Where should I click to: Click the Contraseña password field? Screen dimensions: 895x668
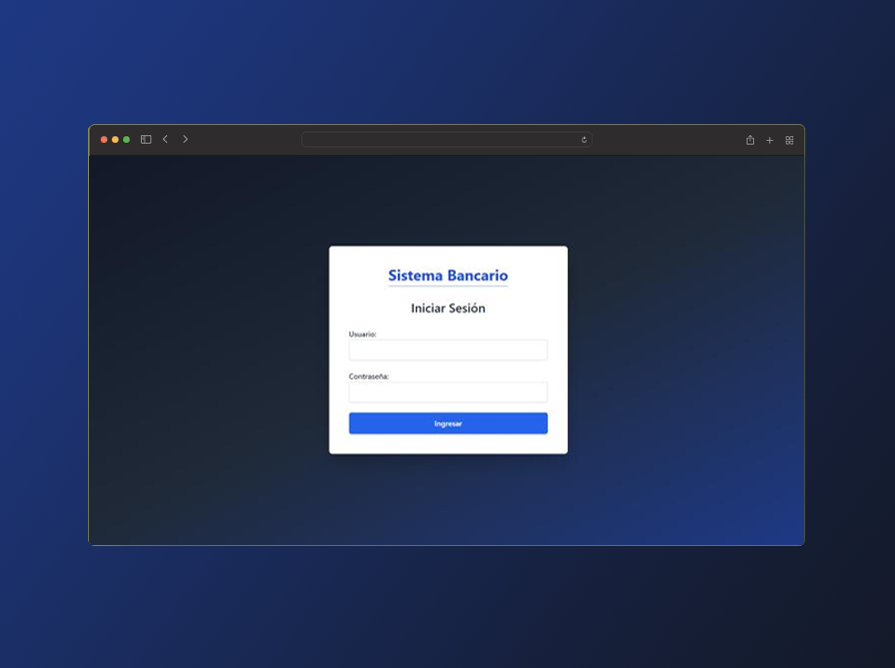448,392
